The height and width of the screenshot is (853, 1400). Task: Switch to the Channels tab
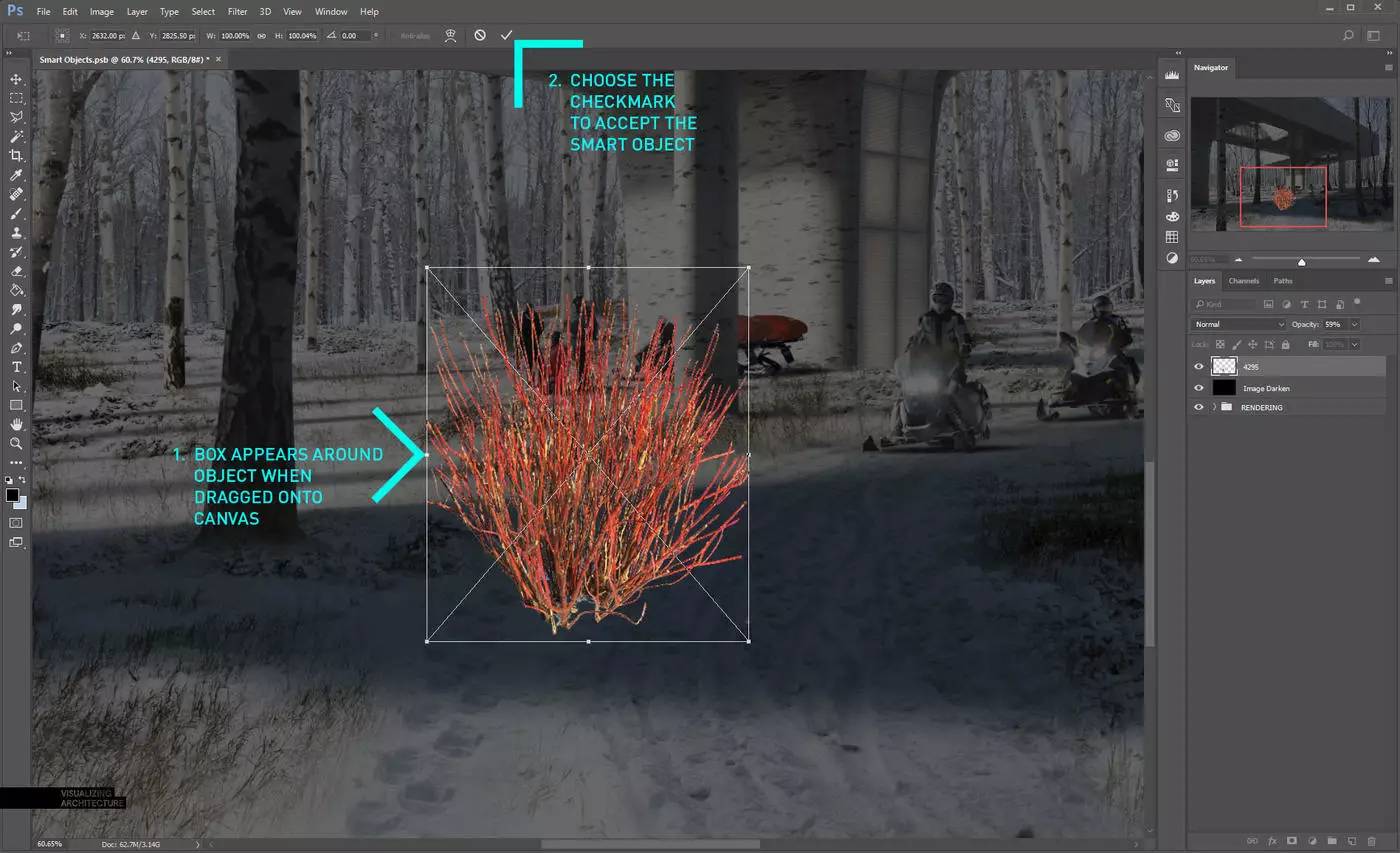1244,281
